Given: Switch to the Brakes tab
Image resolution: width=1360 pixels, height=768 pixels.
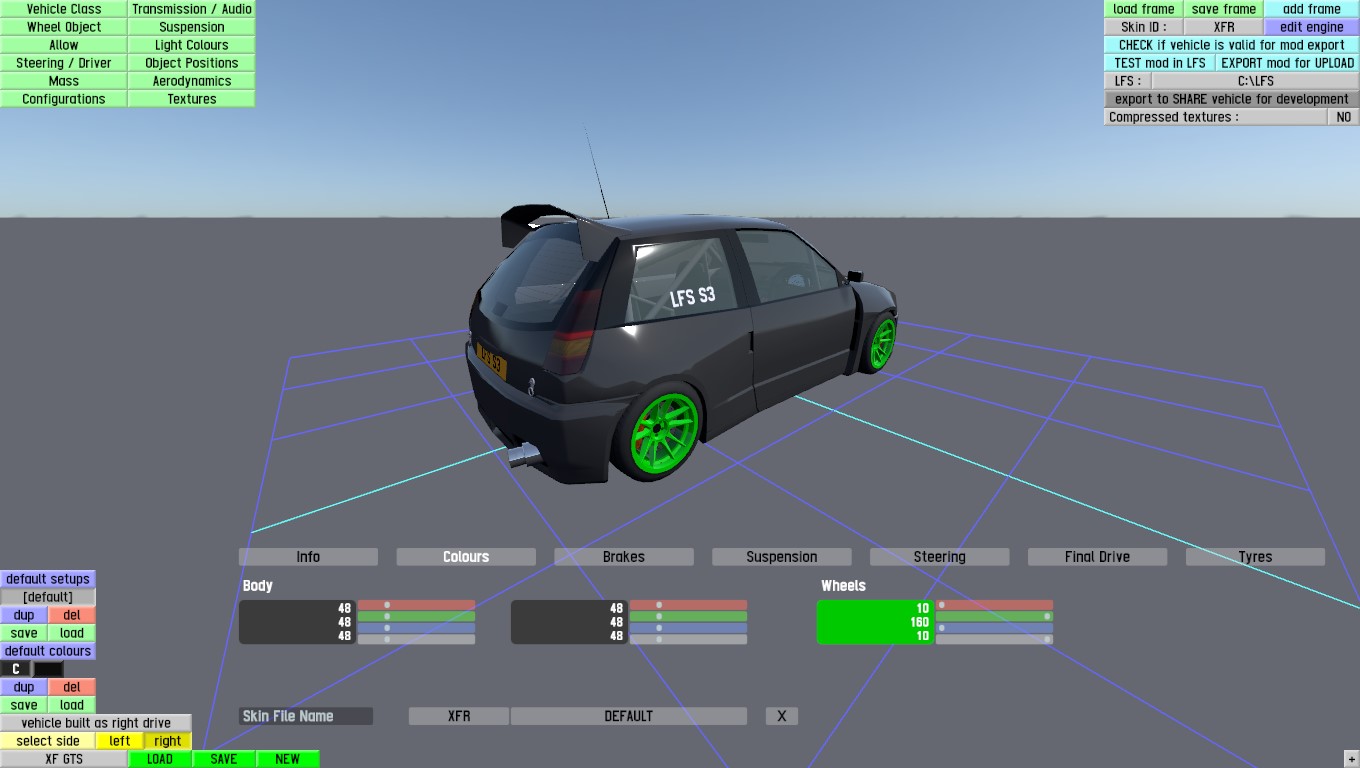Looking at the screenshot, I should click(x=624, y=557).
